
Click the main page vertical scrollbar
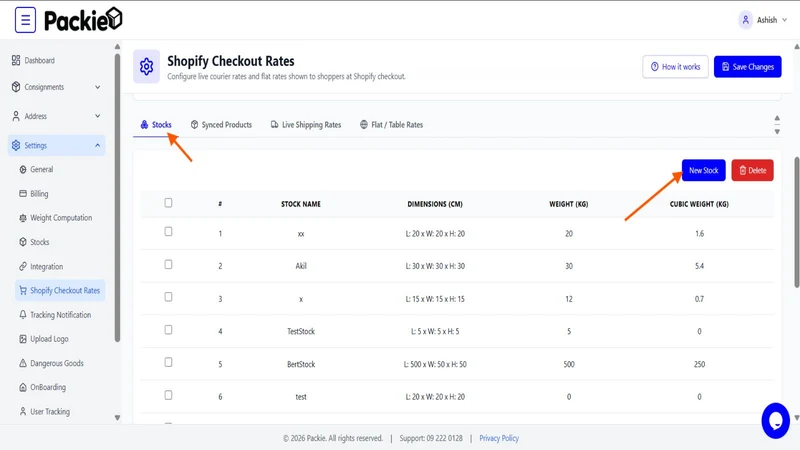pos(796,222)
